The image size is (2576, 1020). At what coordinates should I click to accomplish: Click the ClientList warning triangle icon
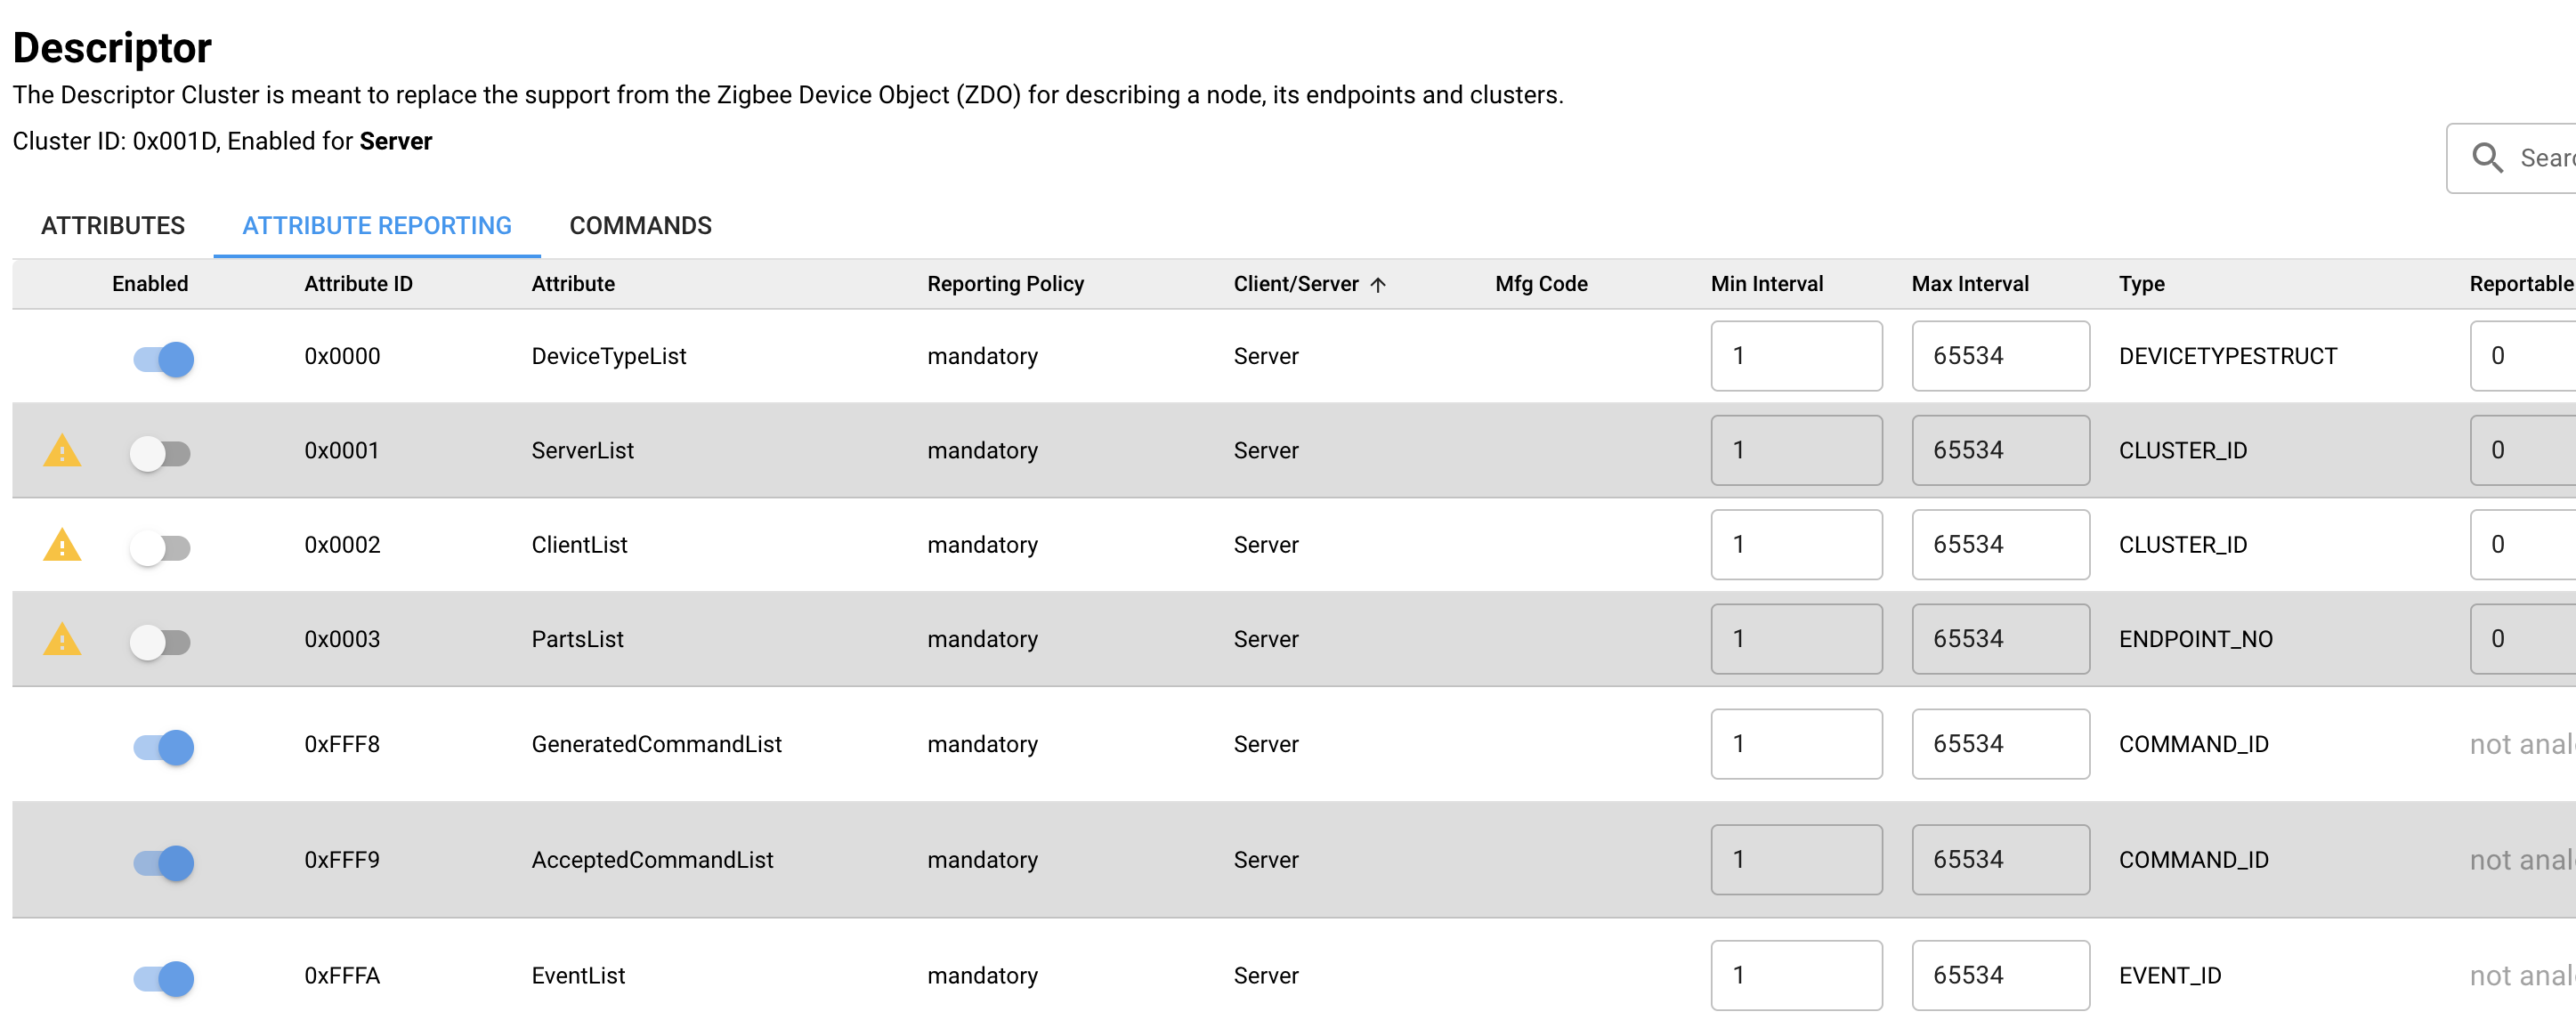click(62, 545)
